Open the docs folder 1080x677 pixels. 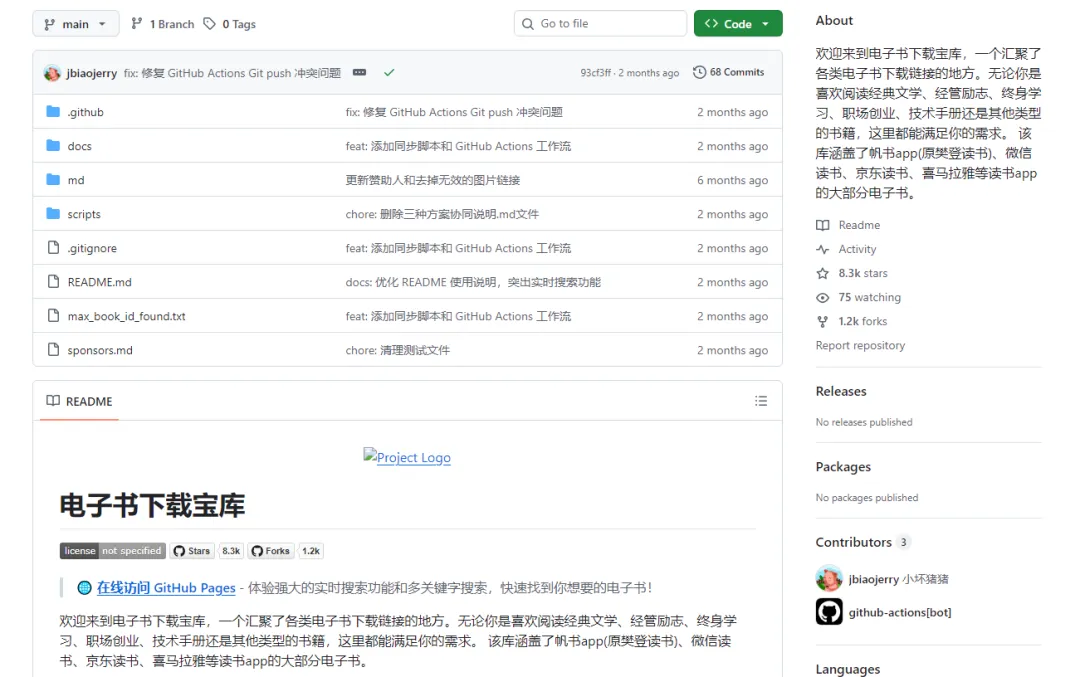(x=79, y=146)
